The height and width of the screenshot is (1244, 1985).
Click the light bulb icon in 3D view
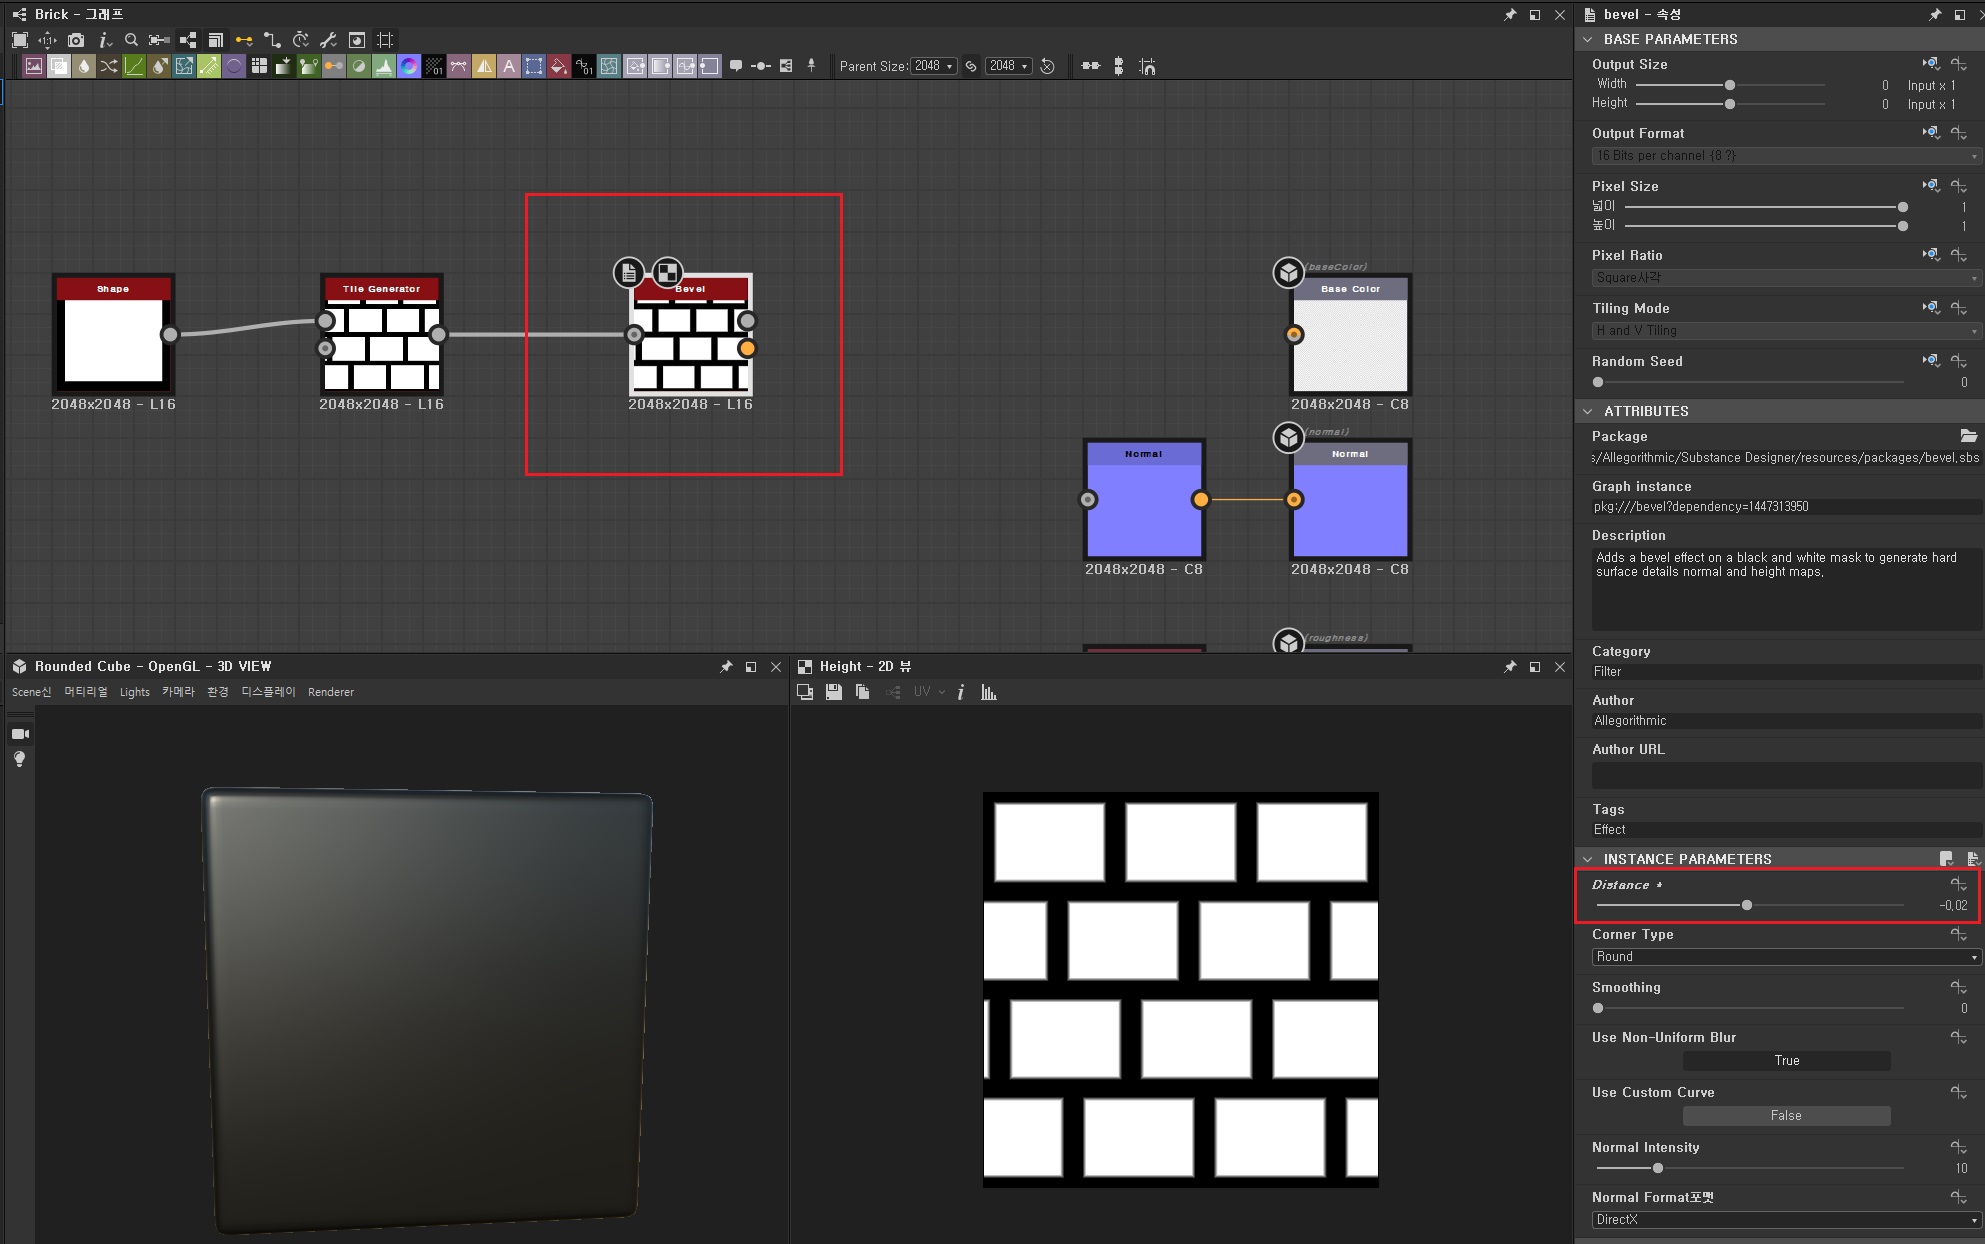click(x=19, y=759)
